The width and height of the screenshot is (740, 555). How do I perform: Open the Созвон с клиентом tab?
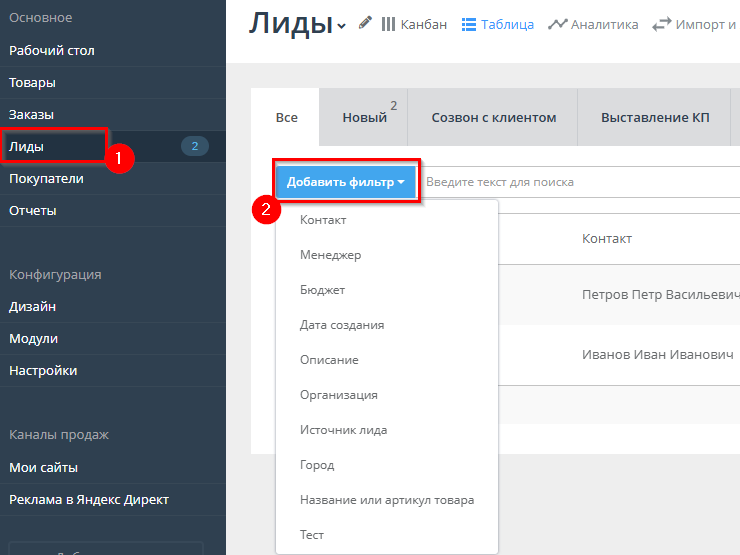tap(493, 118)
